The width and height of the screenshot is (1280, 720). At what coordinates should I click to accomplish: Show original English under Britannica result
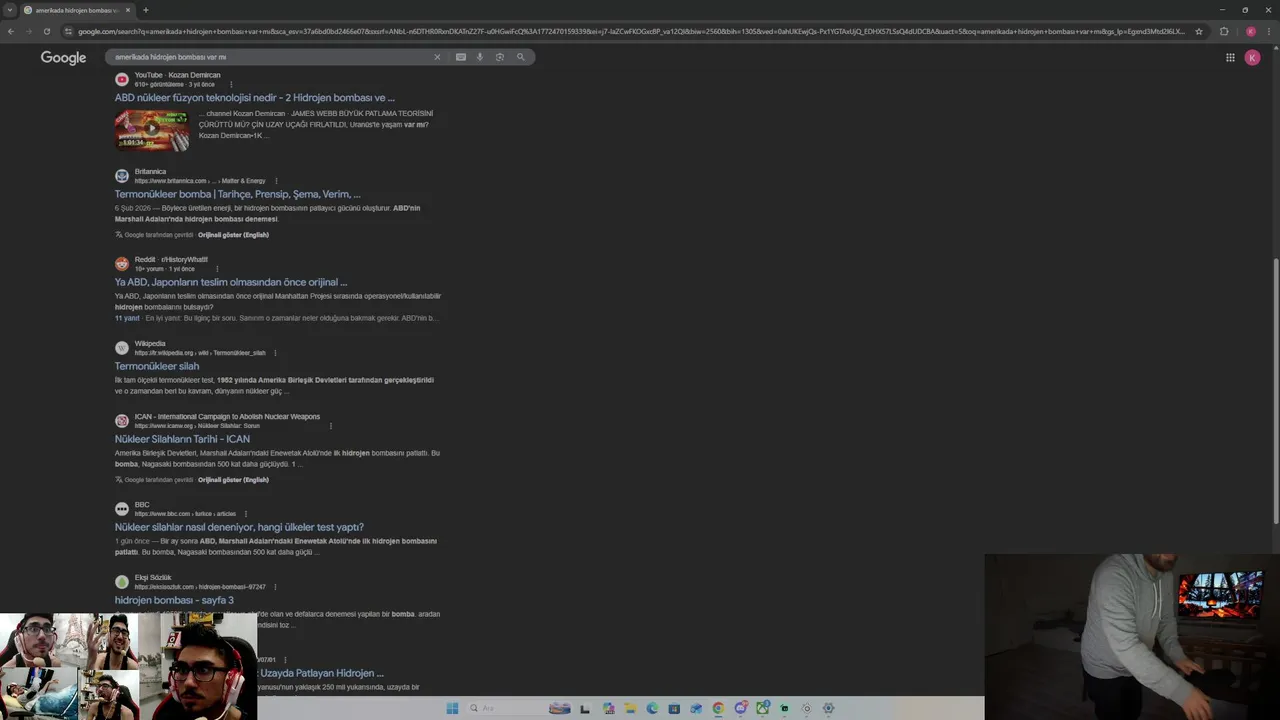233,235
